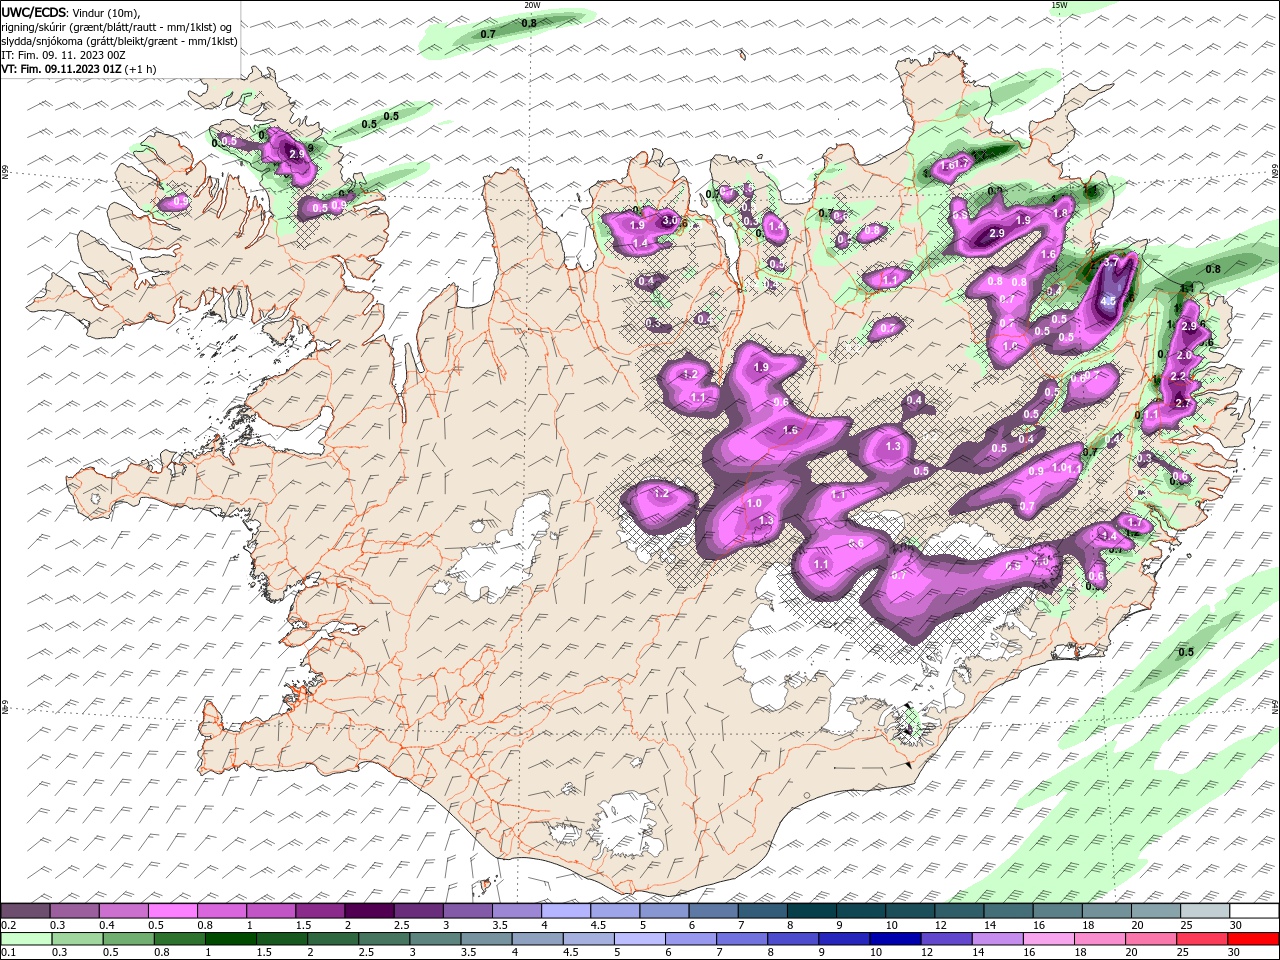Click the 'Vindur (10m)' text in the header
Screen dimensions: 1280x960
106,12
